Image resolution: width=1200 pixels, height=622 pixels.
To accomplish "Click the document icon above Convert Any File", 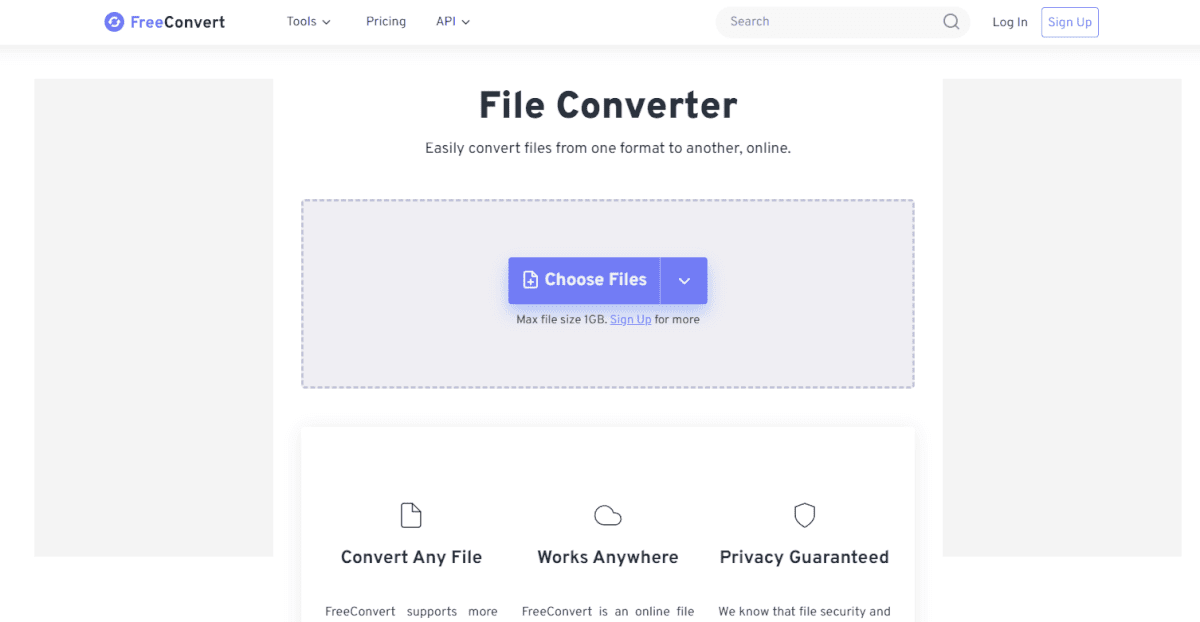I will [x=411, y=515].
